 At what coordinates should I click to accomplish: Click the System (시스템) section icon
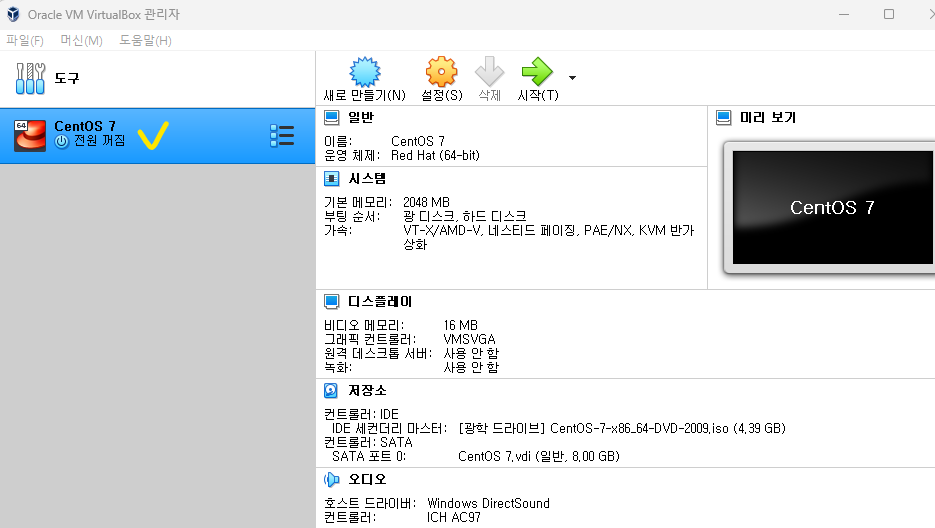point(332,178)
